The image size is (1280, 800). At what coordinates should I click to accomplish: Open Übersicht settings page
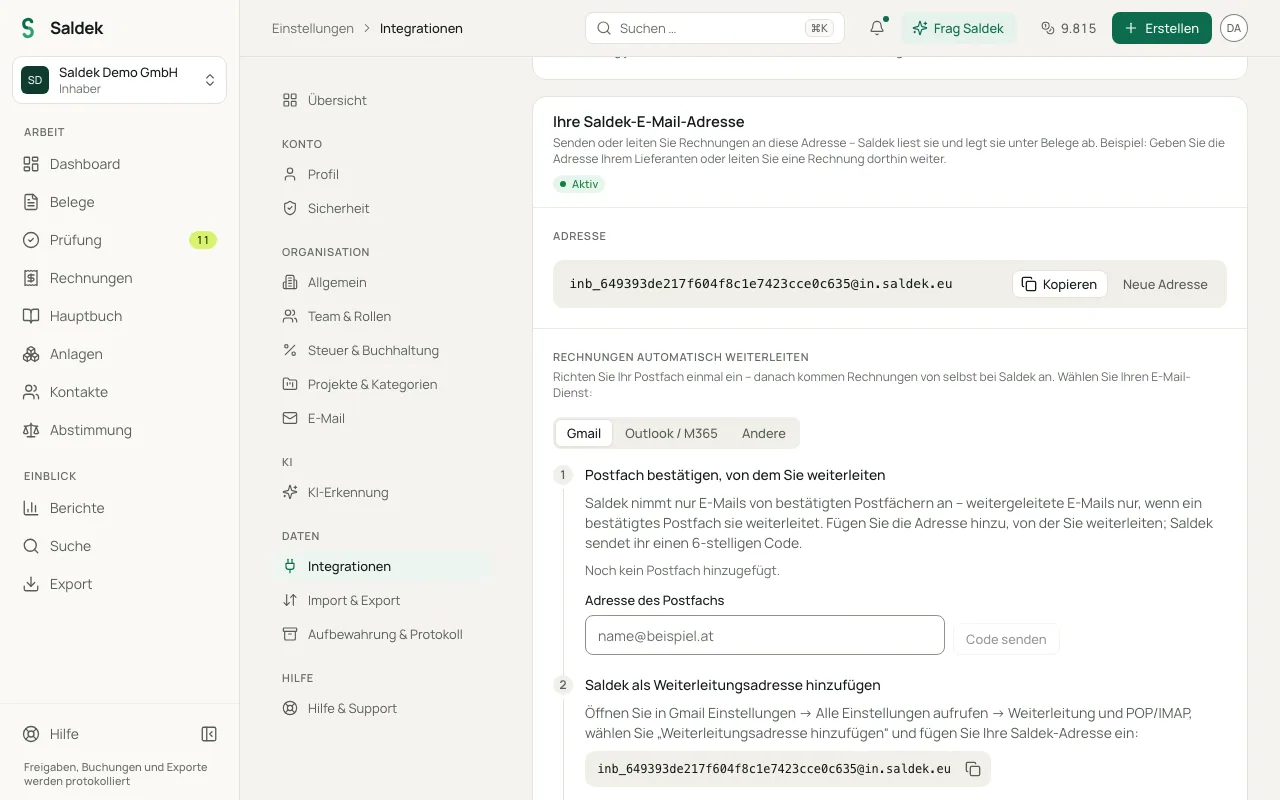tap(383, 100)
